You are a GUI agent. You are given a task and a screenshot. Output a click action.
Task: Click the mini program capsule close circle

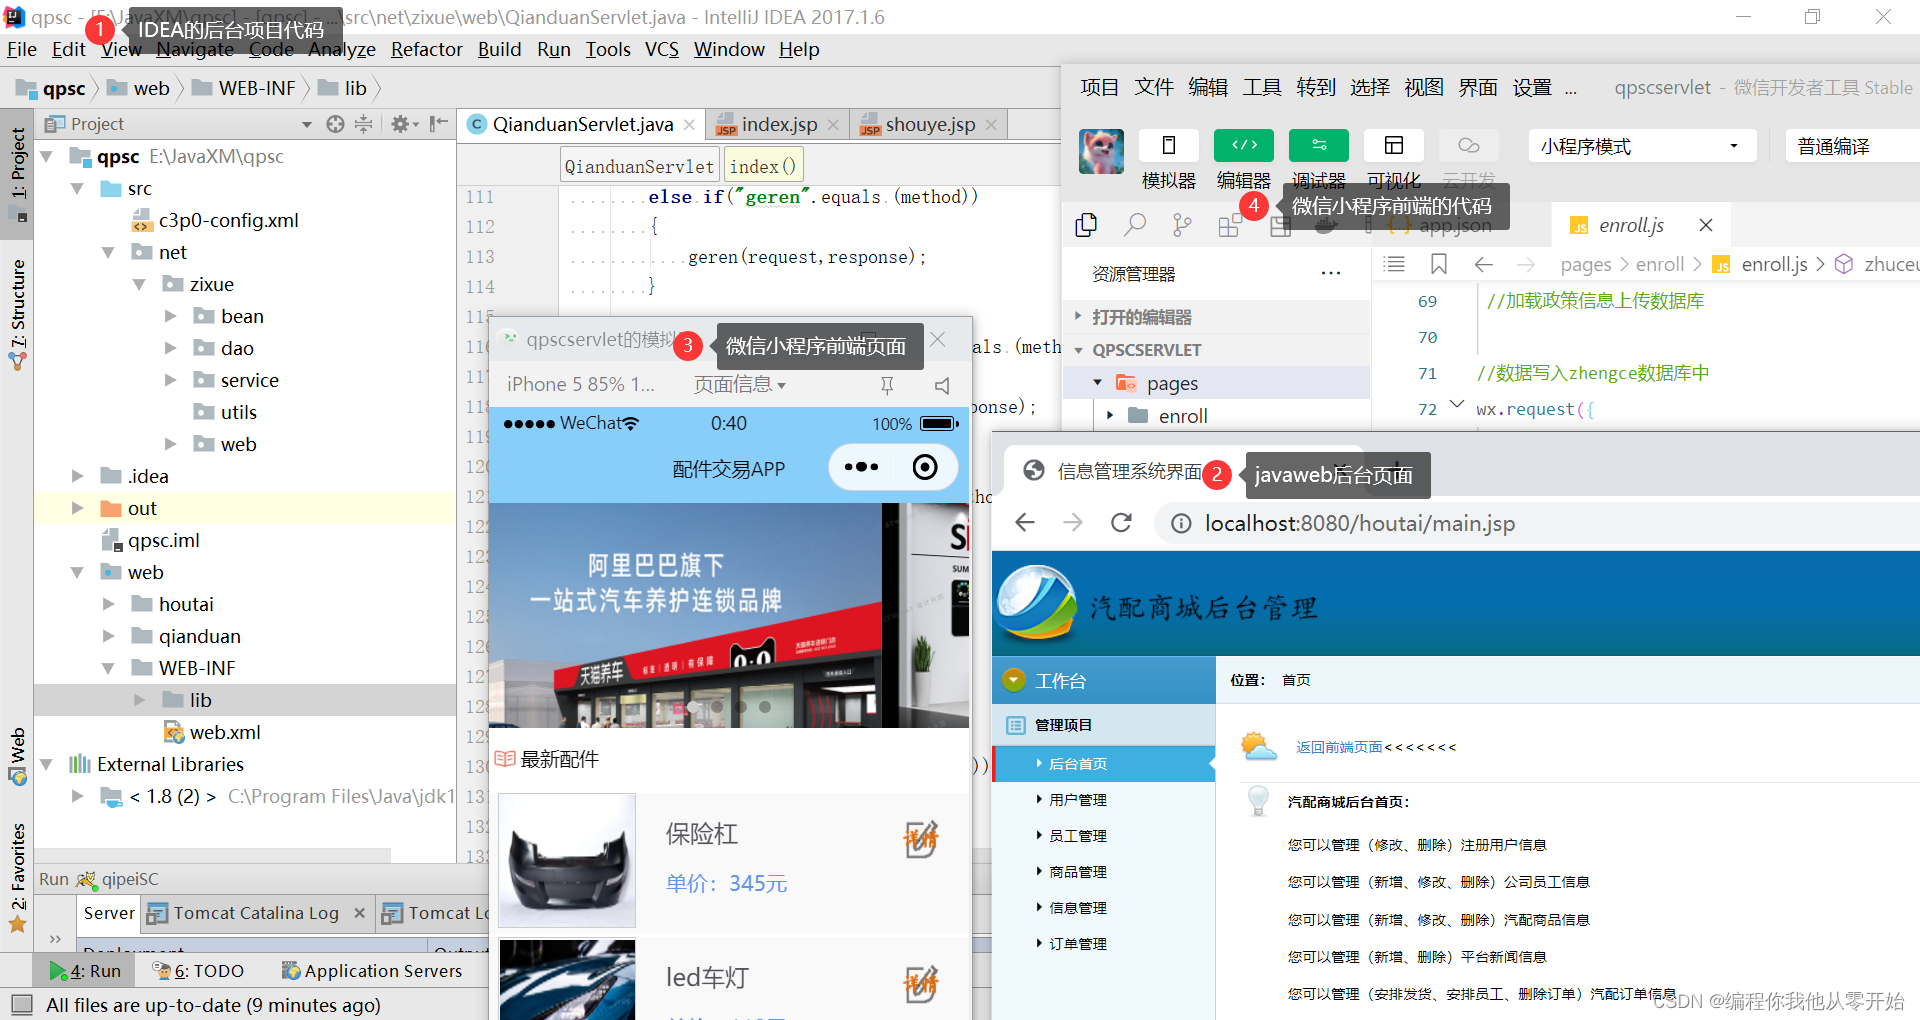925,467
